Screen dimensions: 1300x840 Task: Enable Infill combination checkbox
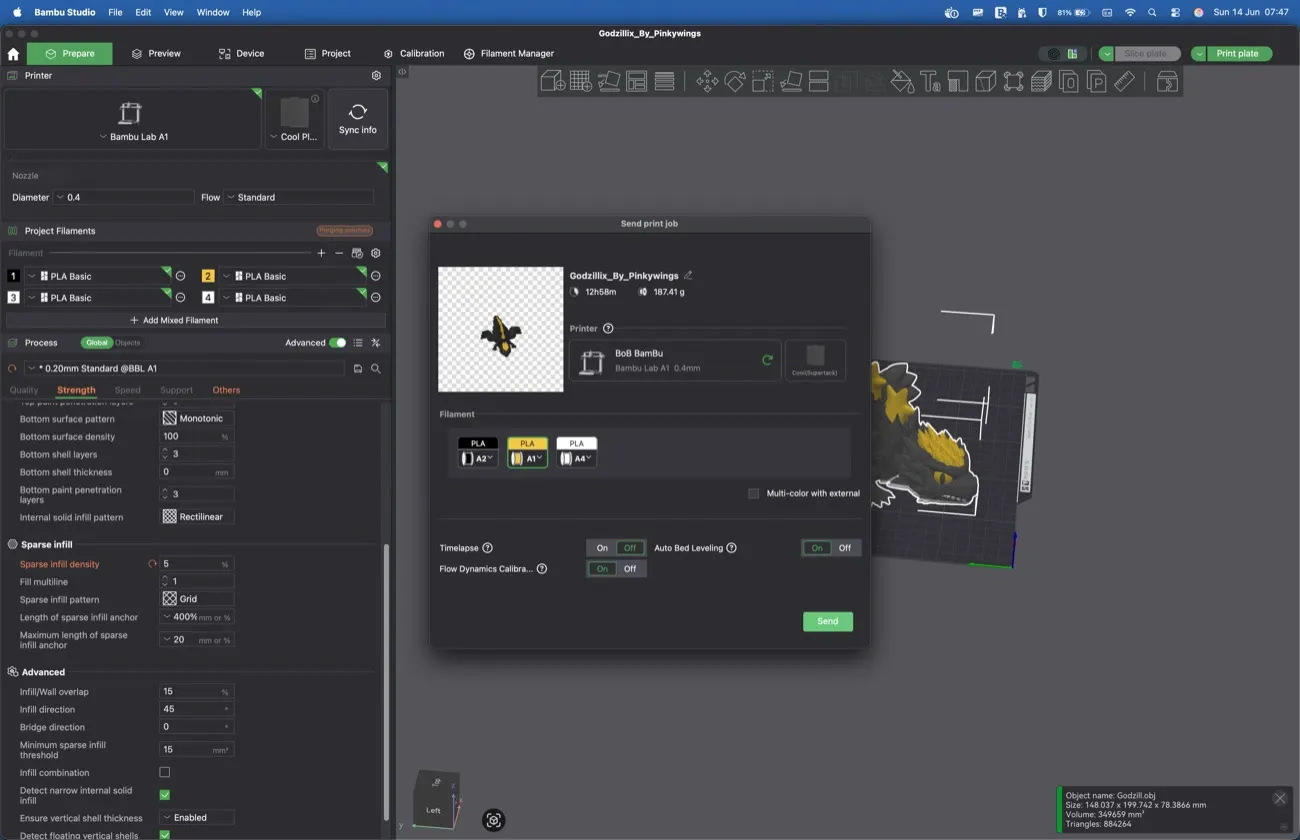pyautogui.click(x=165, y=772)
